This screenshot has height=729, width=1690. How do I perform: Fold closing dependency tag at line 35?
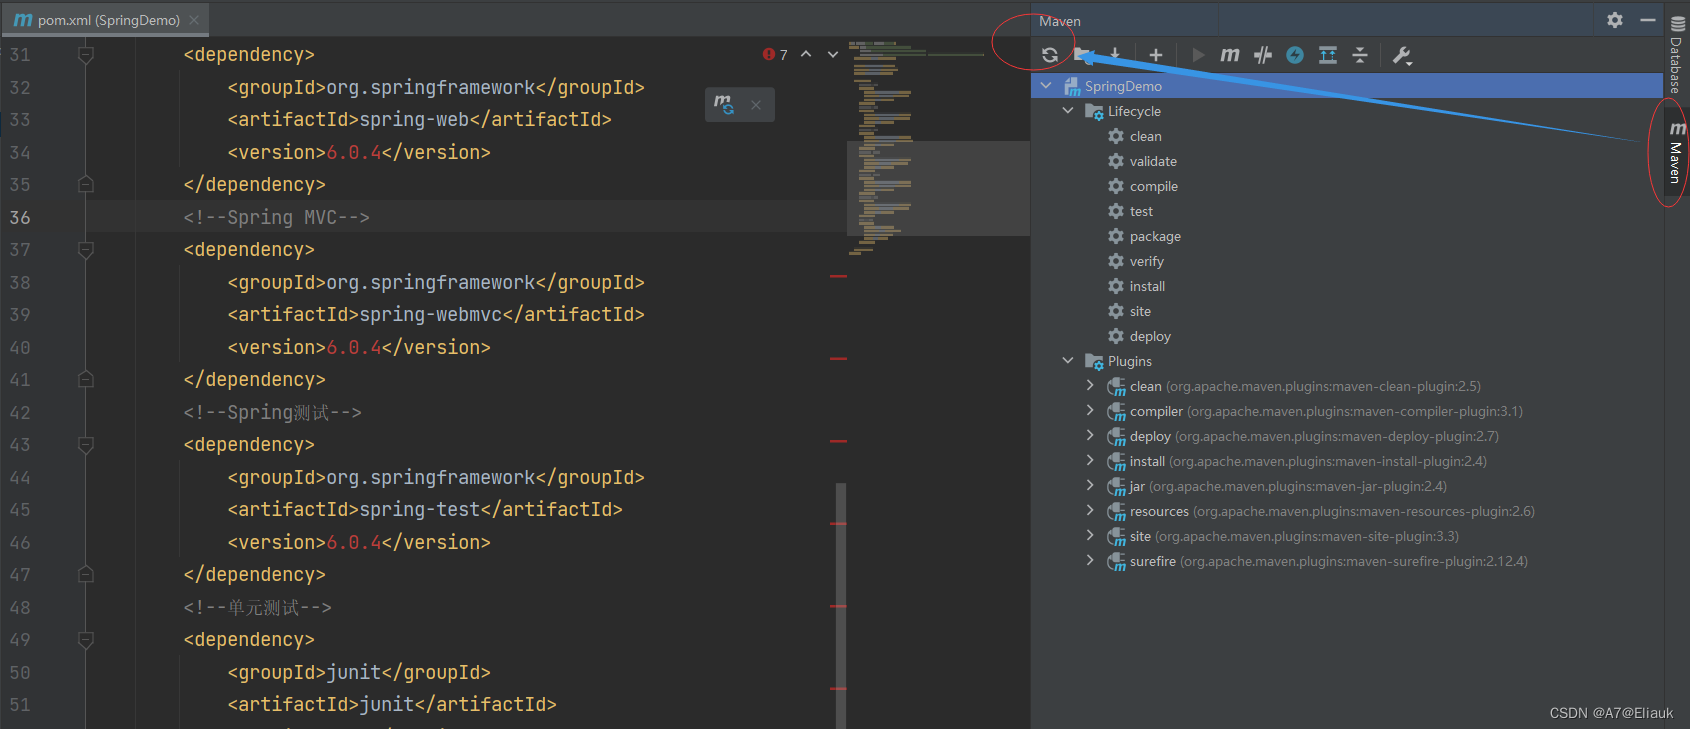[86, 184]
